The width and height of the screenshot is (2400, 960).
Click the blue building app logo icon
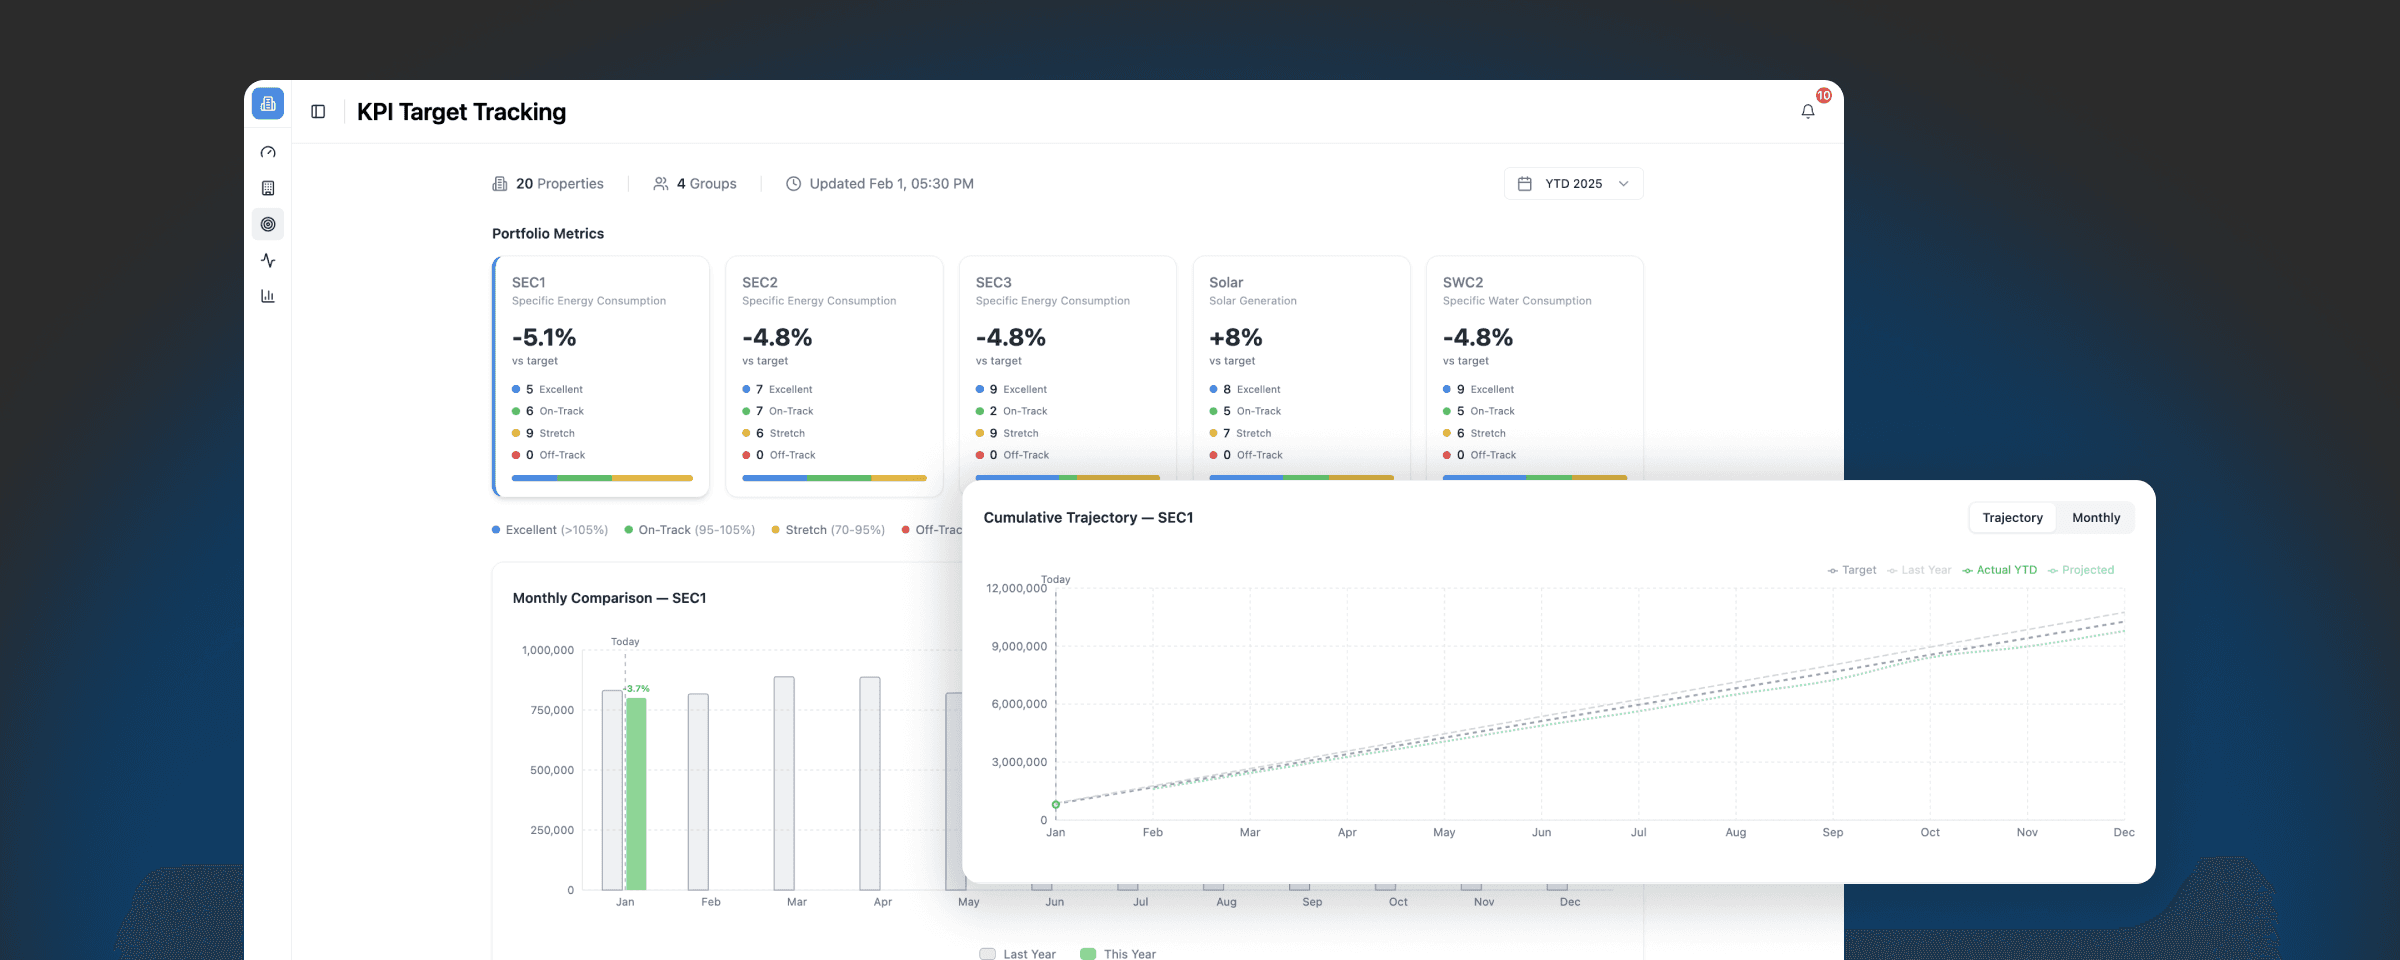(x=268, y=104)
